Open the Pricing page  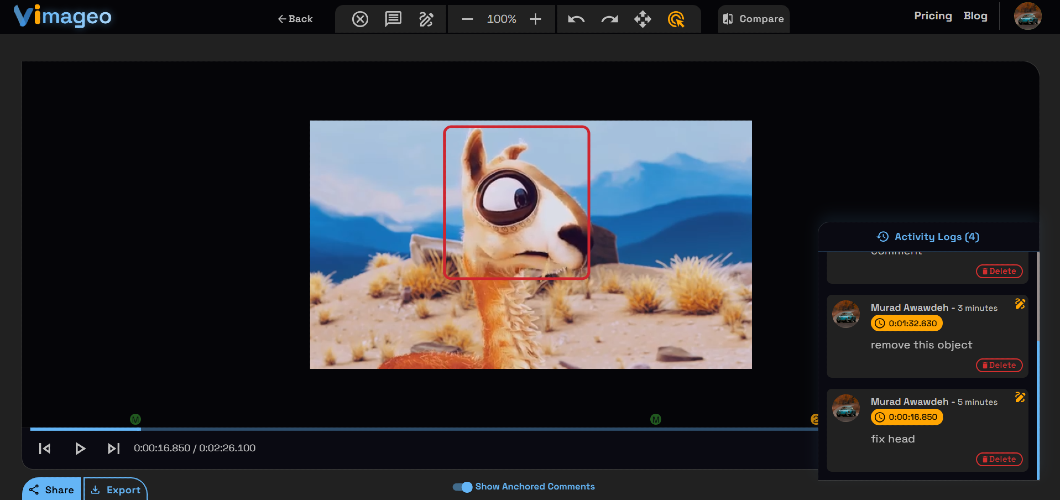(933, 16)
